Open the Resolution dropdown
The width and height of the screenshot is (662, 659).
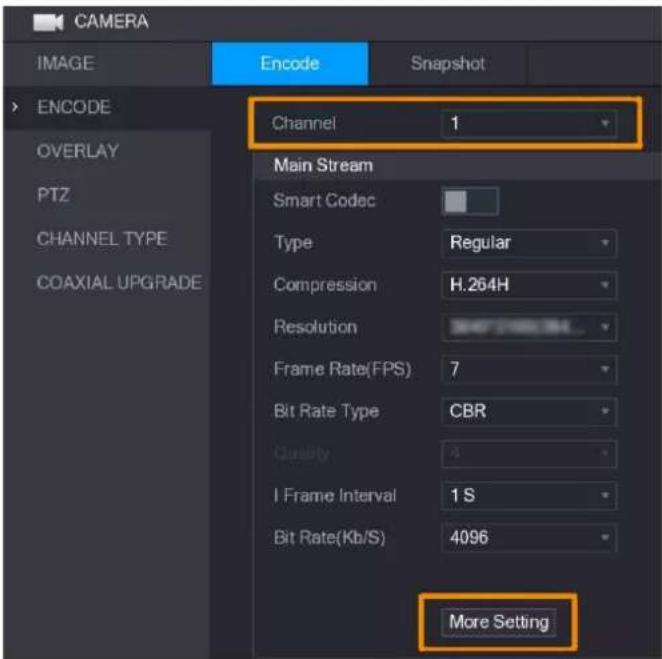529,327
